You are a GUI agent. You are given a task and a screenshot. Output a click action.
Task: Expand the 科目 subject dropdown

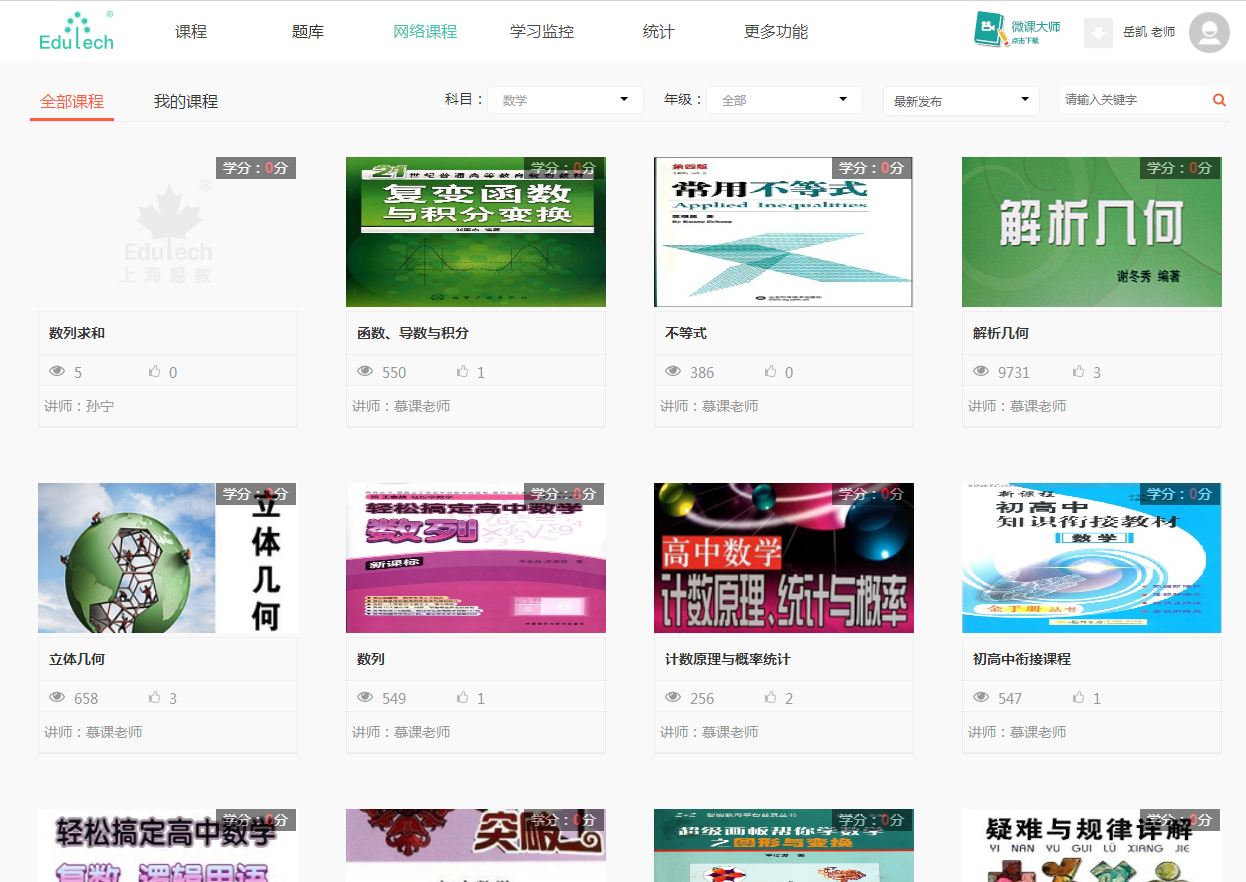click(x=565, y=100)
